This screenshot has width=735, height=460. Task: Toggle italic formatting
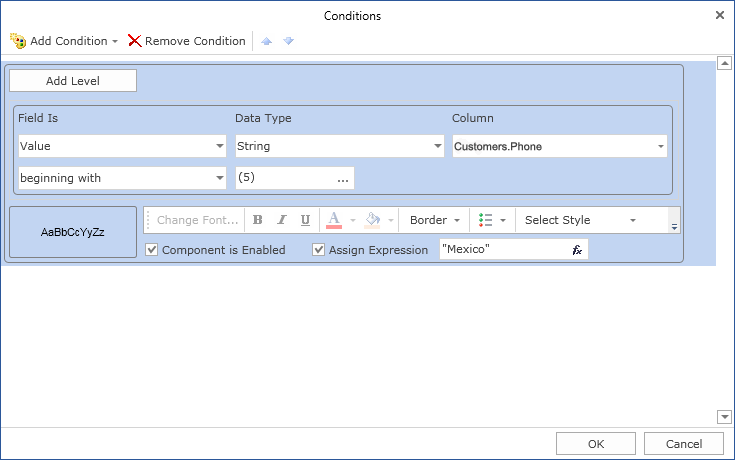[x=281, y=220]
